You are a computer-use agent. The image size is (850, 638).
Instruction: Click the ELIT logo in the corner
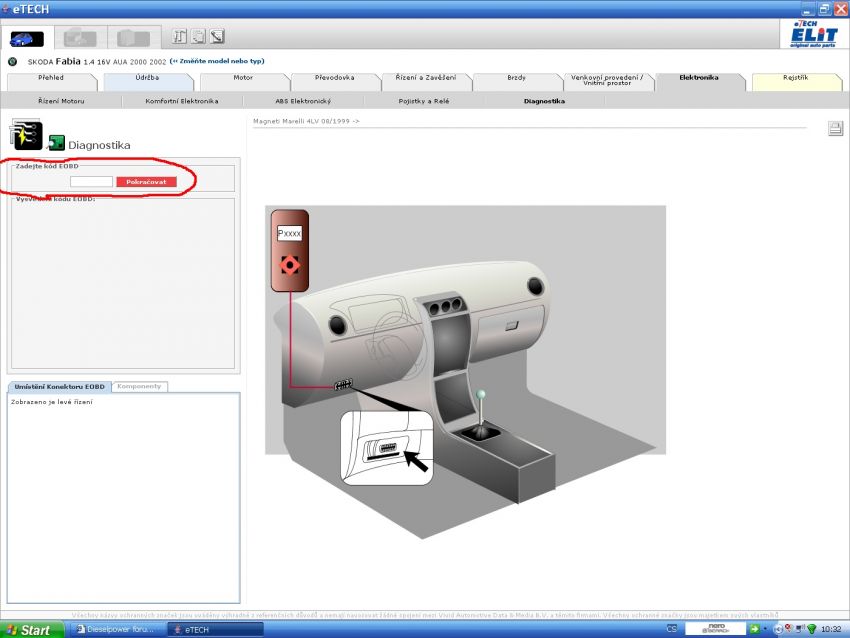tap(813, 35)
